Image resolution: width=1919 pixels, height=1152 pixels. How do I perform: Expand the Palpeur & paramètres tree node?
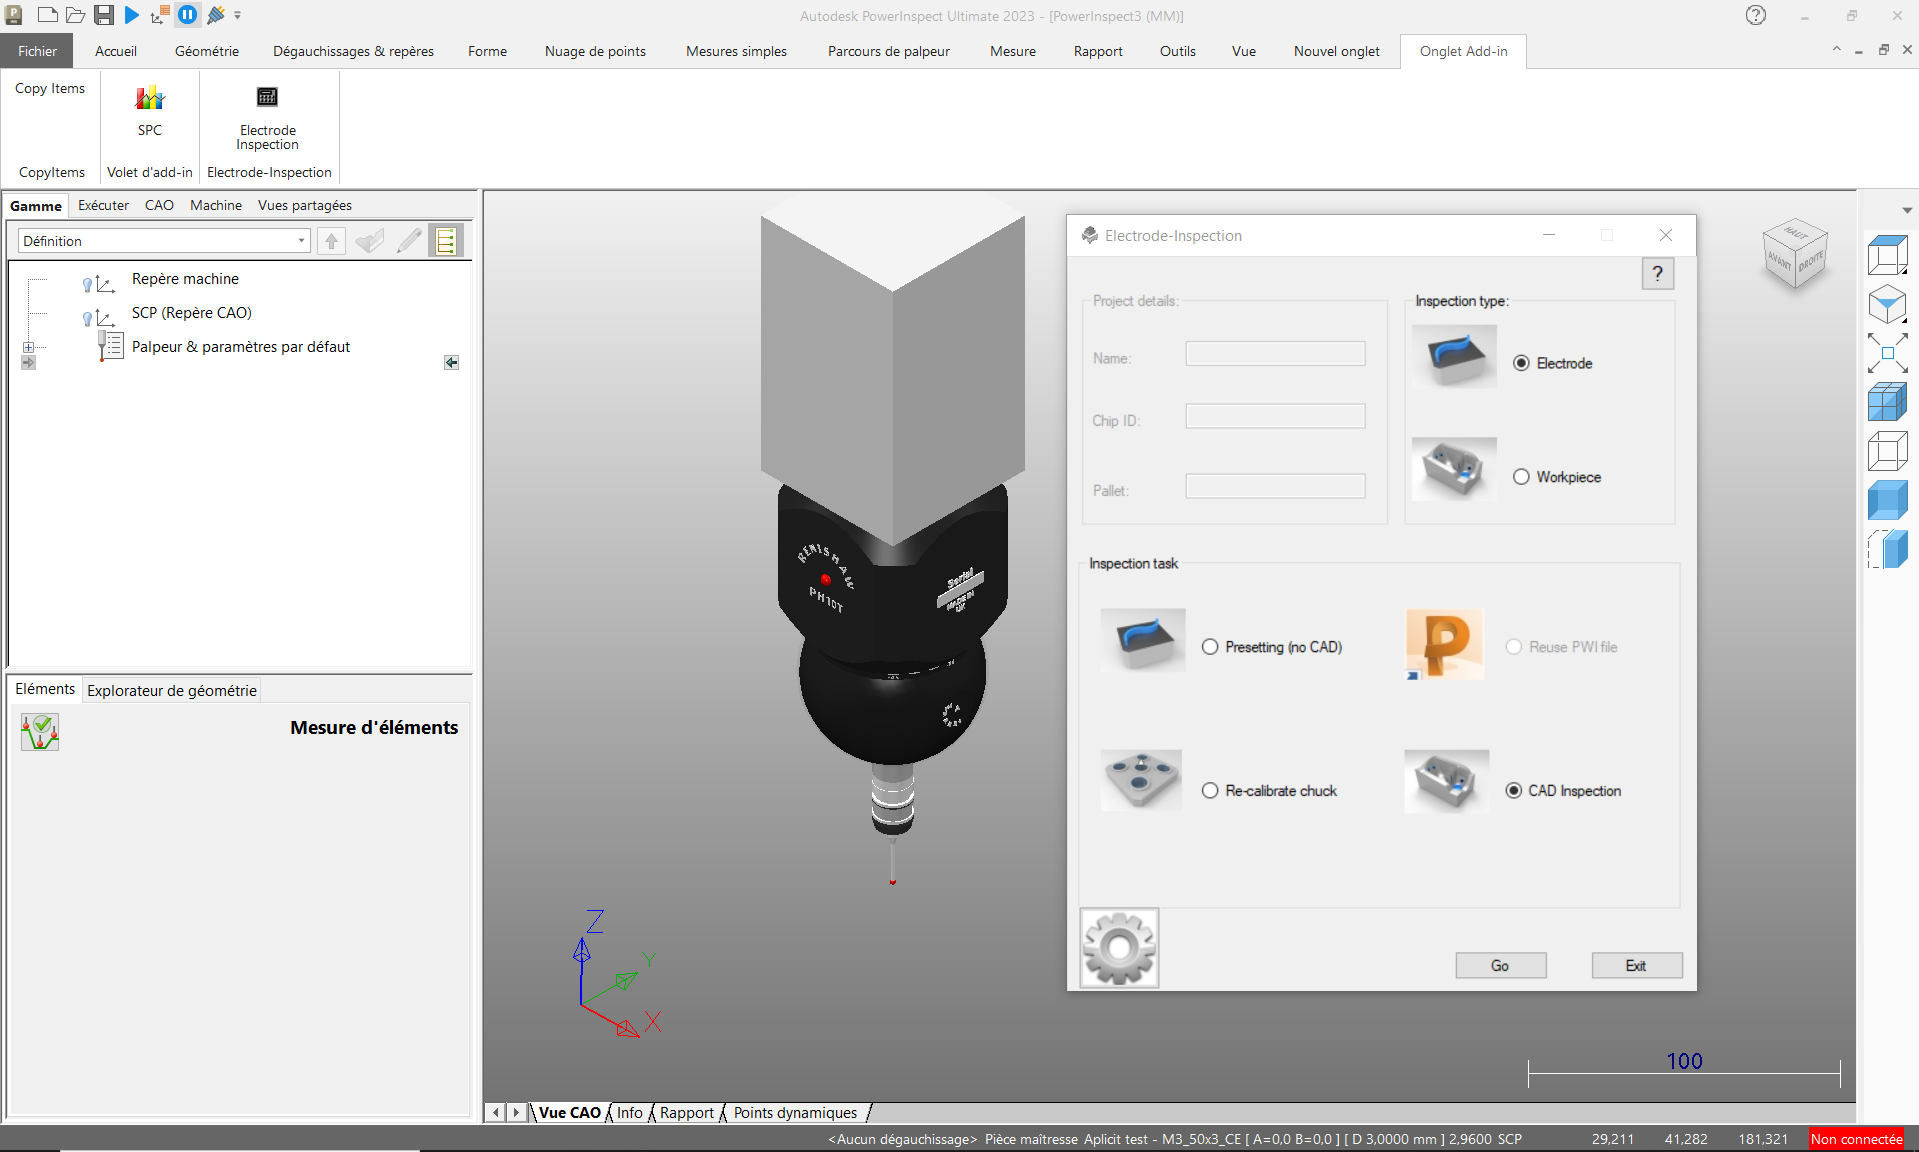[x=29, y=347]
